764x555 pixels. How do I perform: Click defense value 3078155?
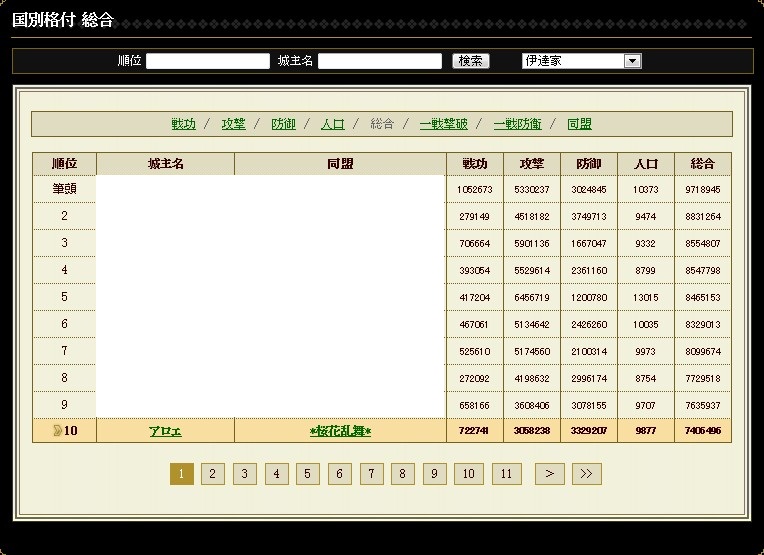pos(589,405)
